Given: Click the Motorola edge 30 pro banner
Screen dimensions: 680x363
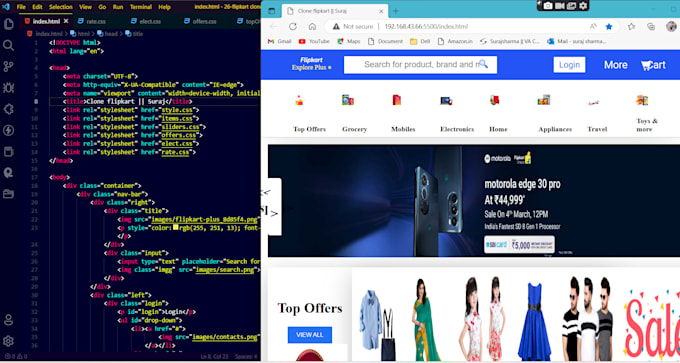Looking at the screenshot, I should (474, 201).
